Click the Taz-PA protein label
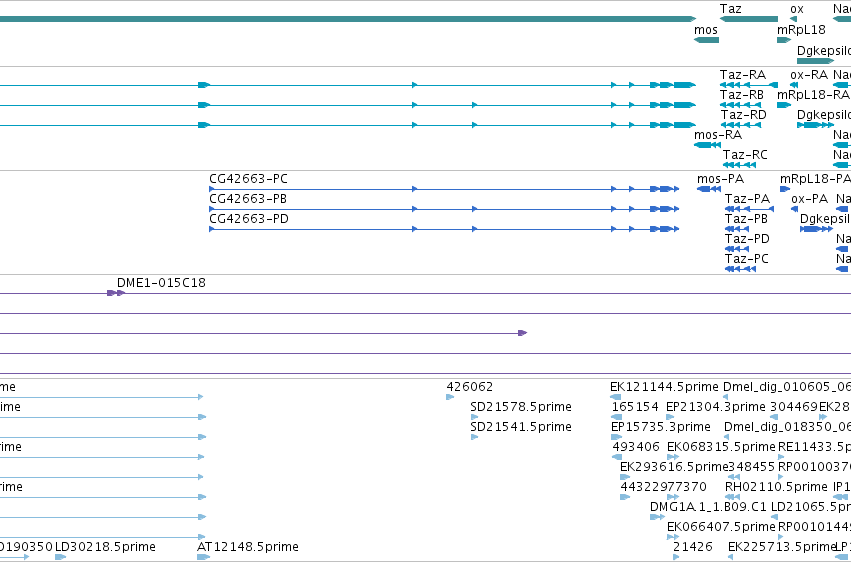 [x=747, y=199]
